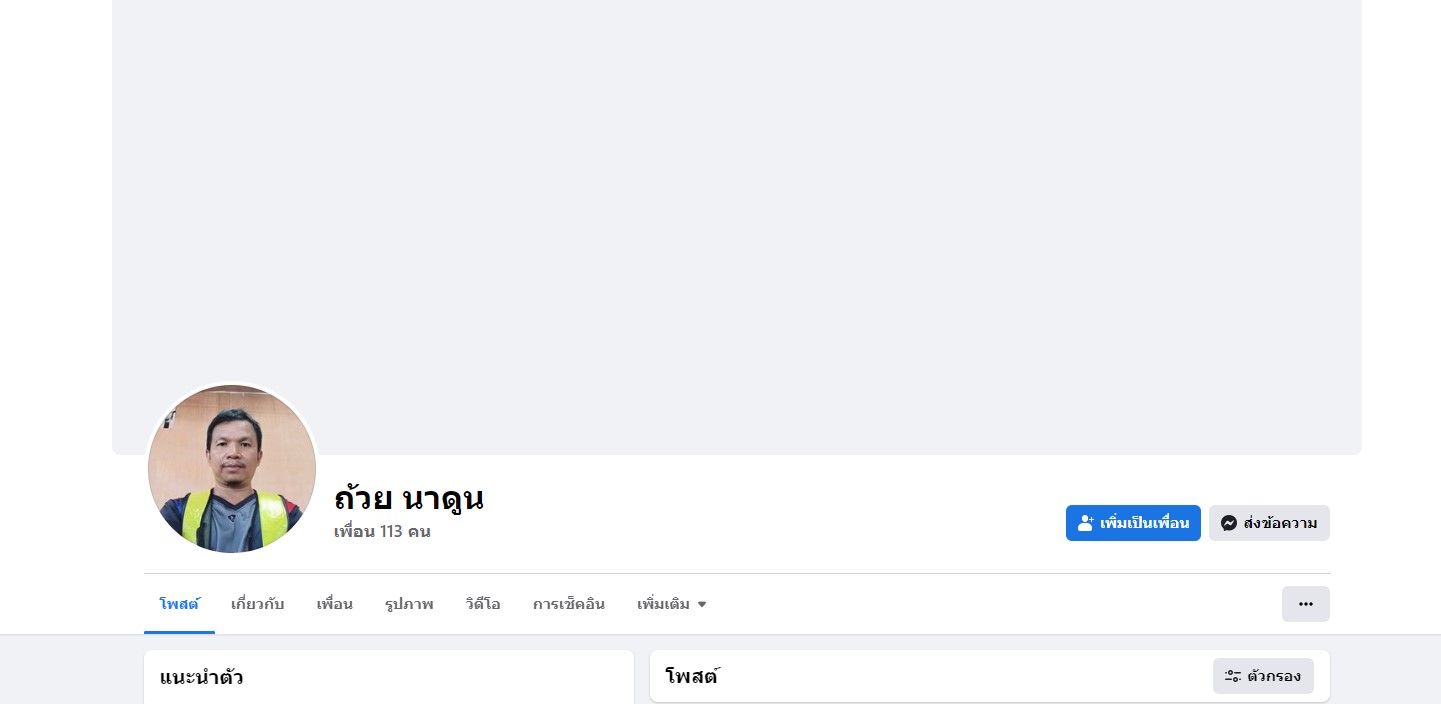Switch to the โพสต์ tab
The image size is (1441, 704).
pyautogui.click(x=179, y=604)
